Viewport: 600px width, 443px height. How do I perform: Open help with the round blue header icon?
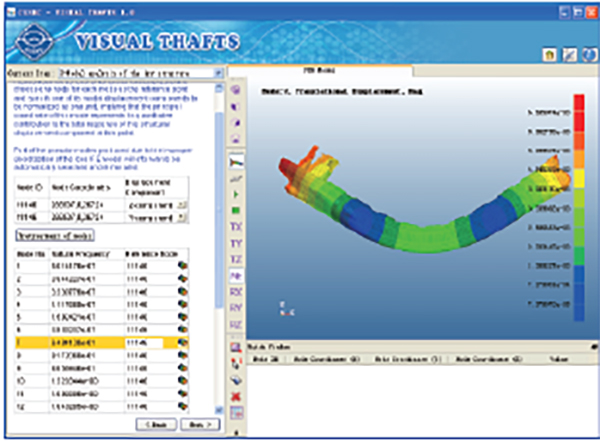[589, 55]
